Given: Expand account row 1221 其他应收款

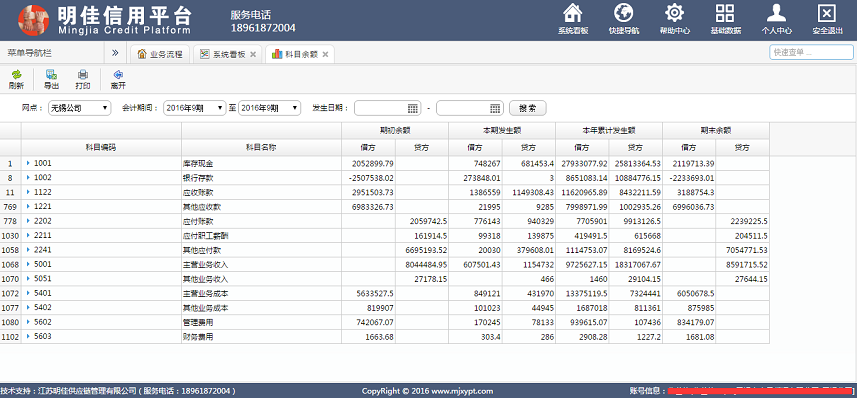Looking at the screenshot, I should [28, 206].
